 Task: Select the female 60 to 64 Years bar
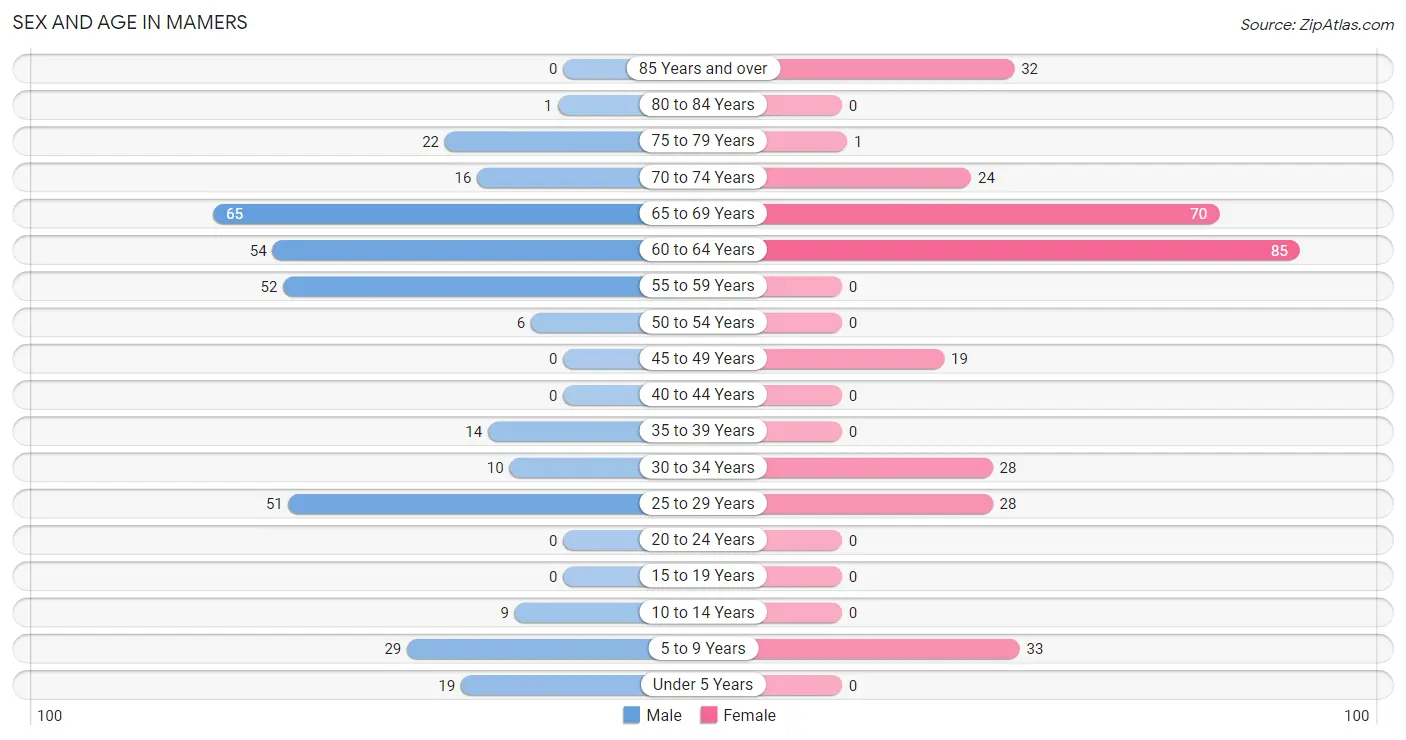point(1029,250)
